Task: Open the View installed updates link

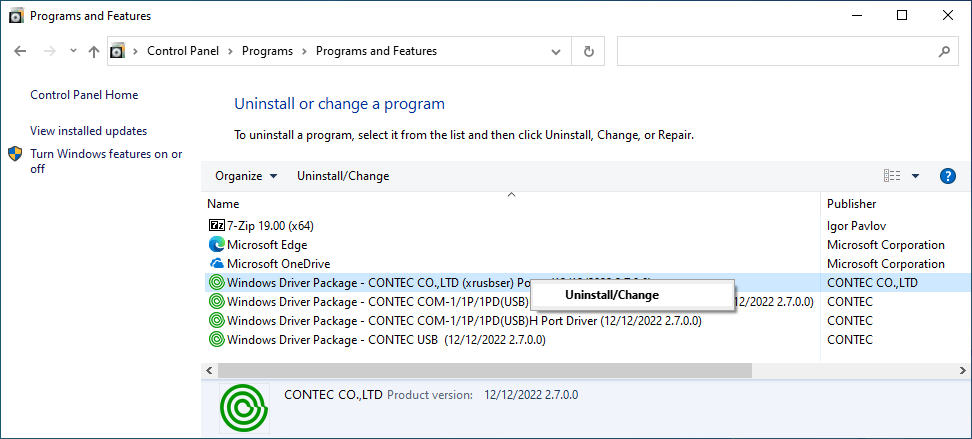Action: pyautogui.click(x=88, y=131)
